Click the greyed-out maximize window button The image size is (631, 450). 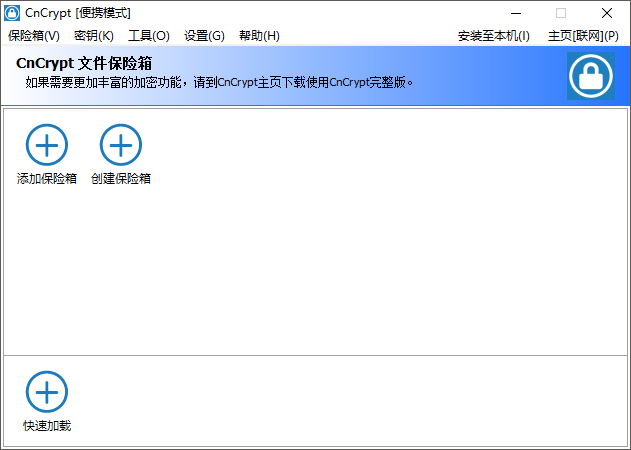pyautogui.click(x=561, y=13)
